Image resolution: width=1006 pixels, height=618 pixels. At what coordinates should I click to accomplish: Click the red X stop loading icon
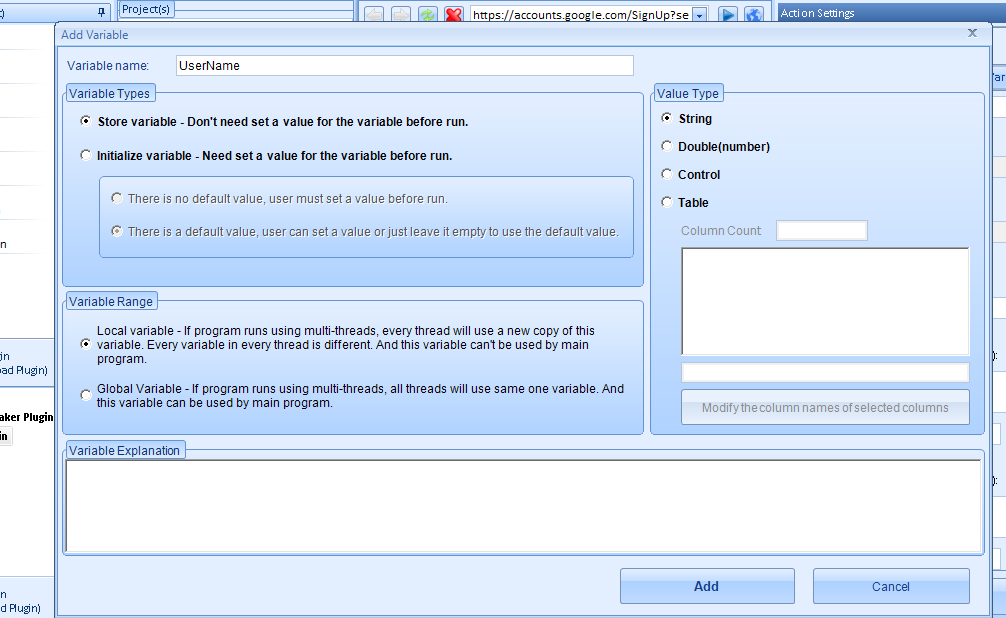pyautogui.click(x=453, y=14)
